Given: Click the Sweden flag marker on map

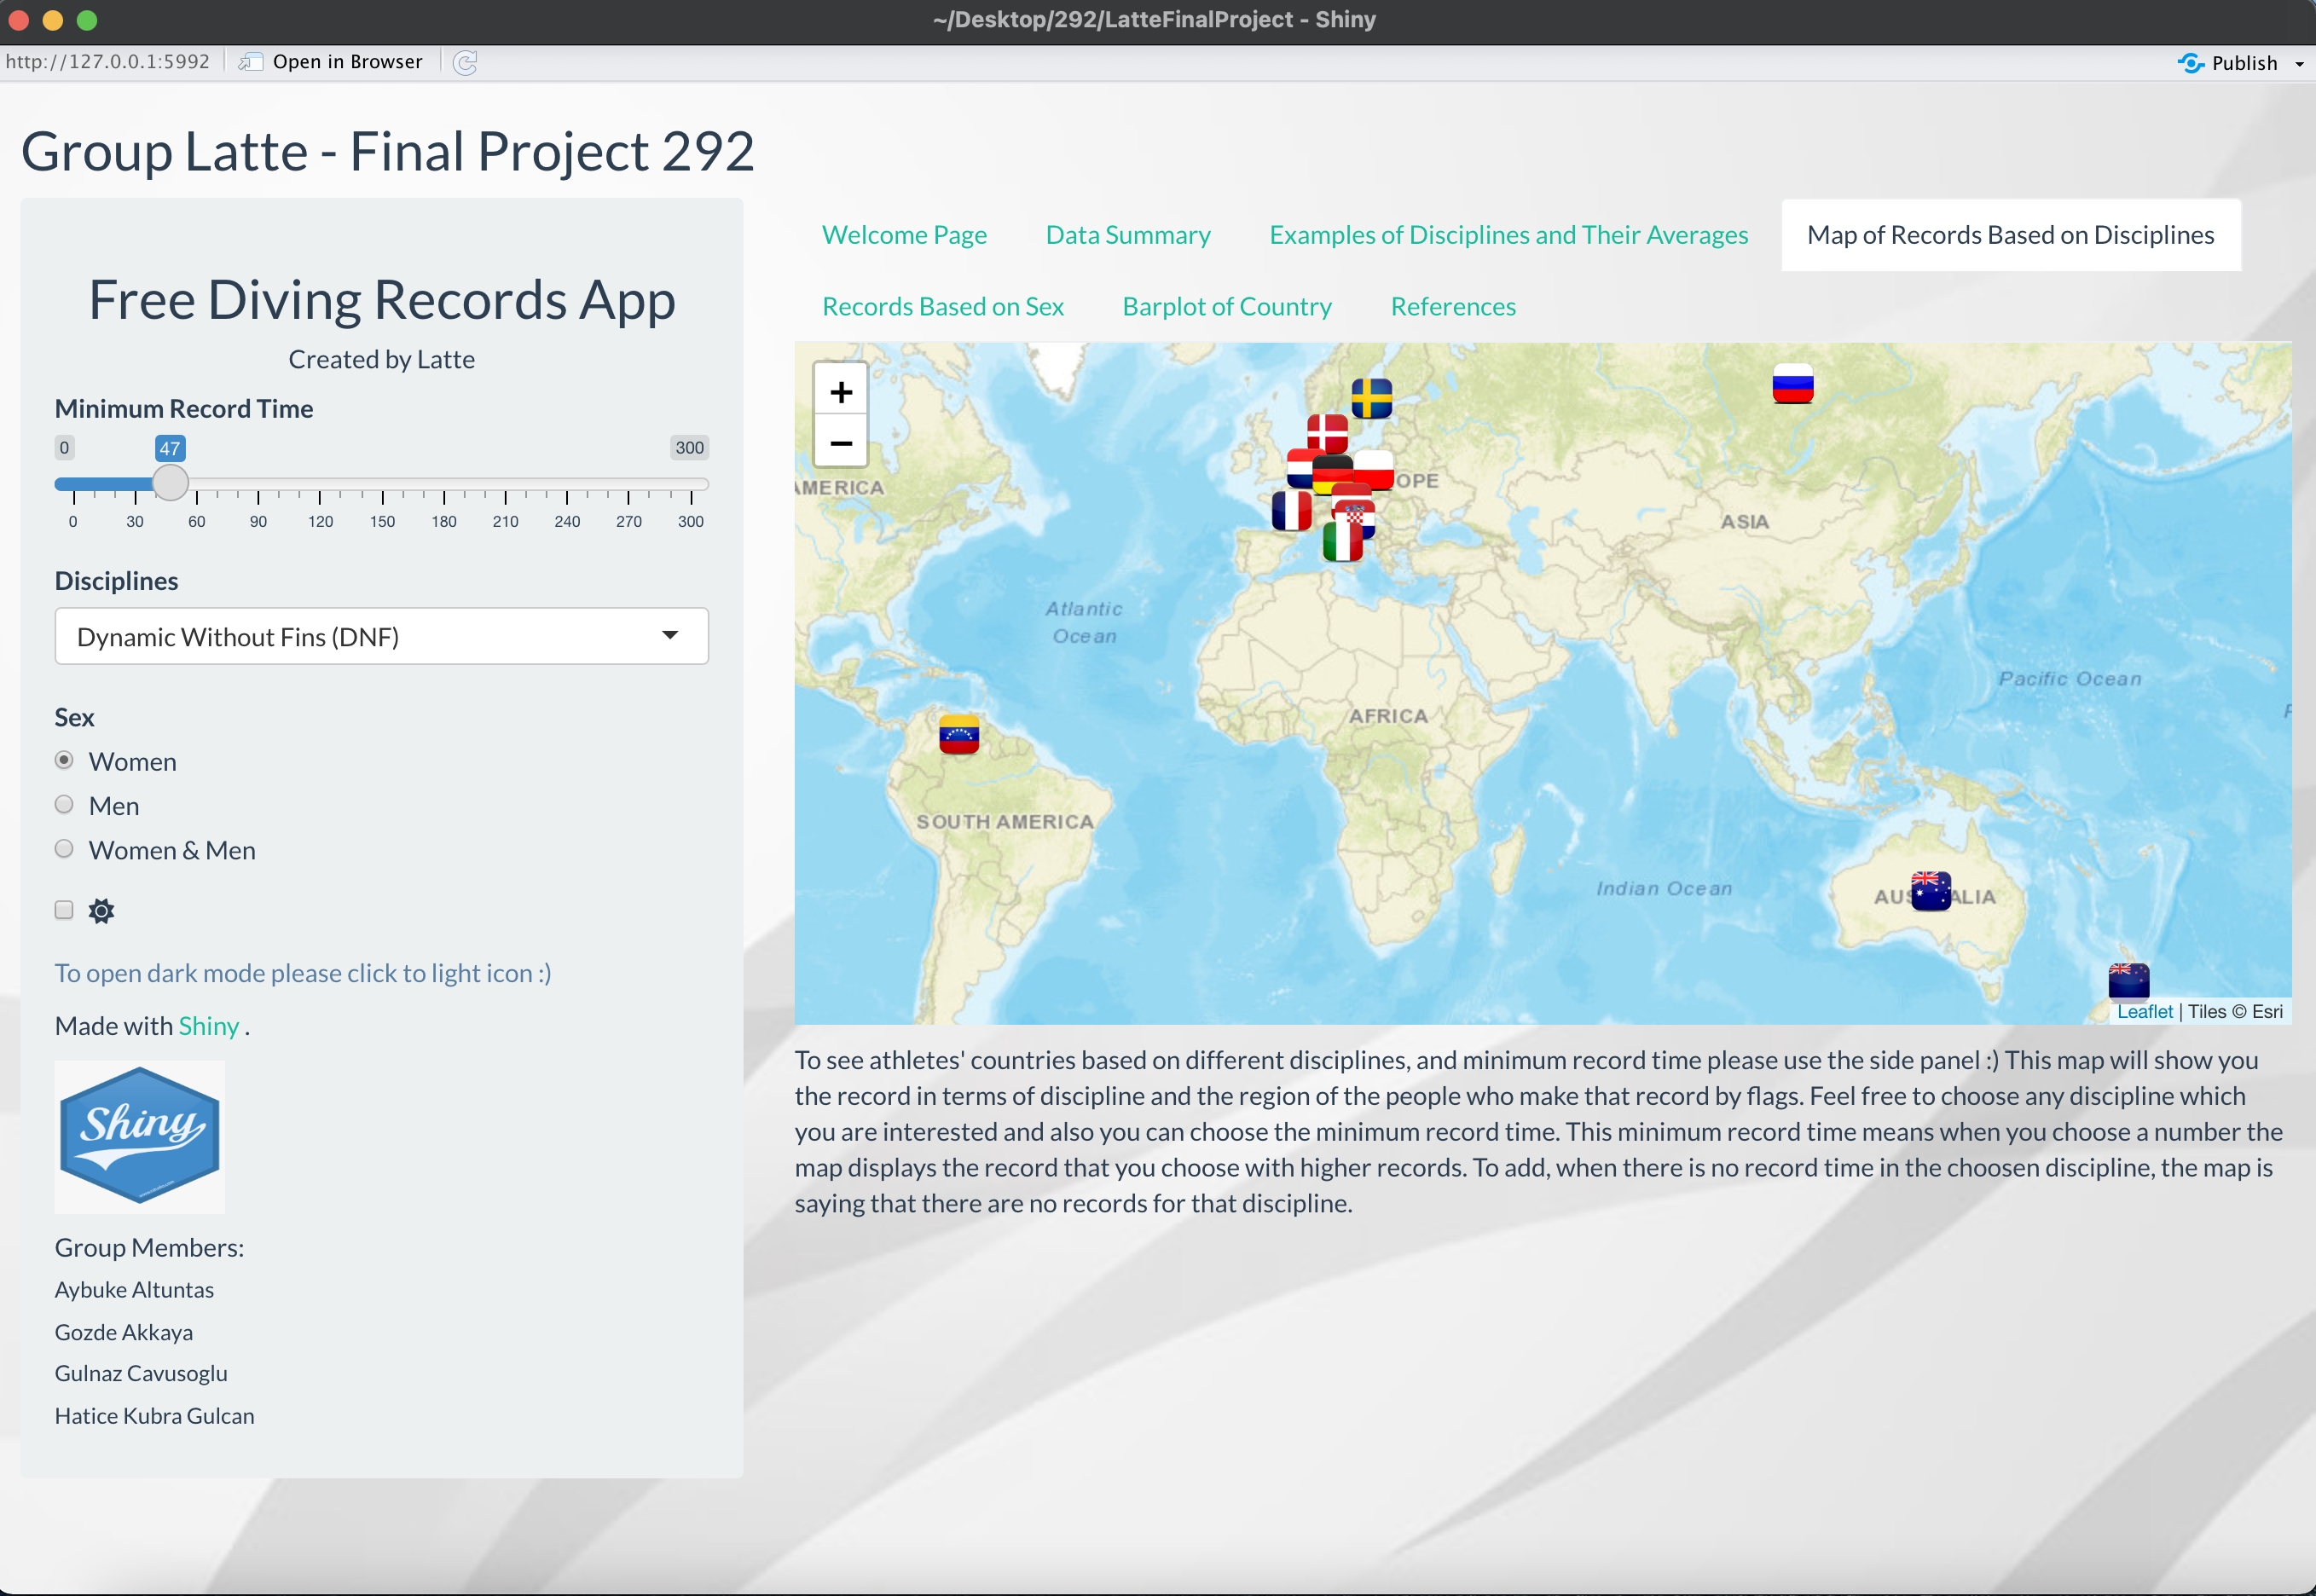Looking at the screenshot, I should 1371,398.
